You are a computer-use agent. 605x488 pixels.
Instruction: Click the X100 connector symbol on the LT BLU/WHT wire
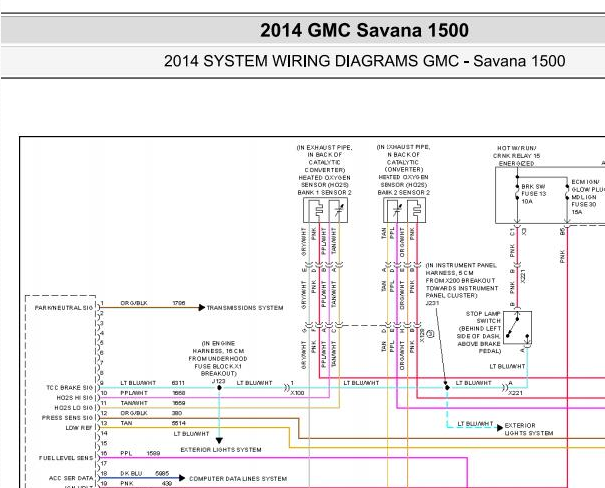tap(286, 388)
